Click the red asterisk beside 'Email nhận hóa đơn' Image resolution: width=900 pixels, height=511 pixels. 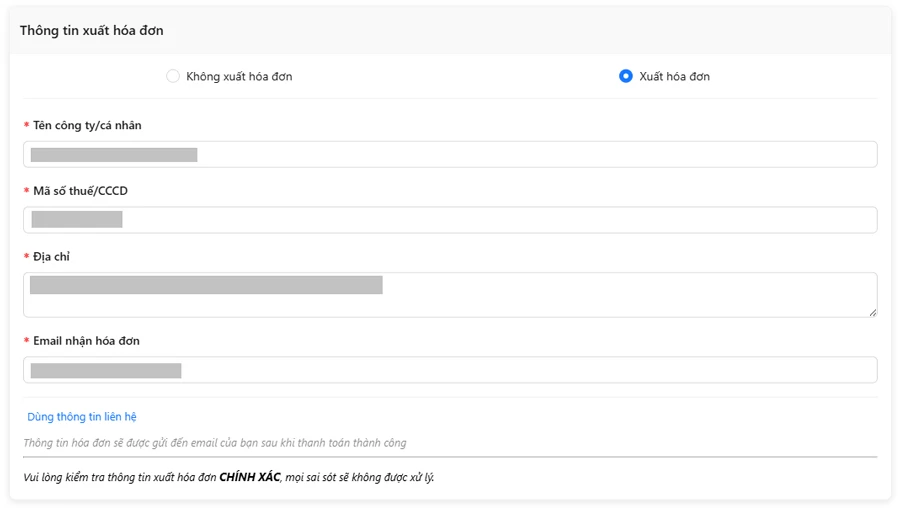26,342
